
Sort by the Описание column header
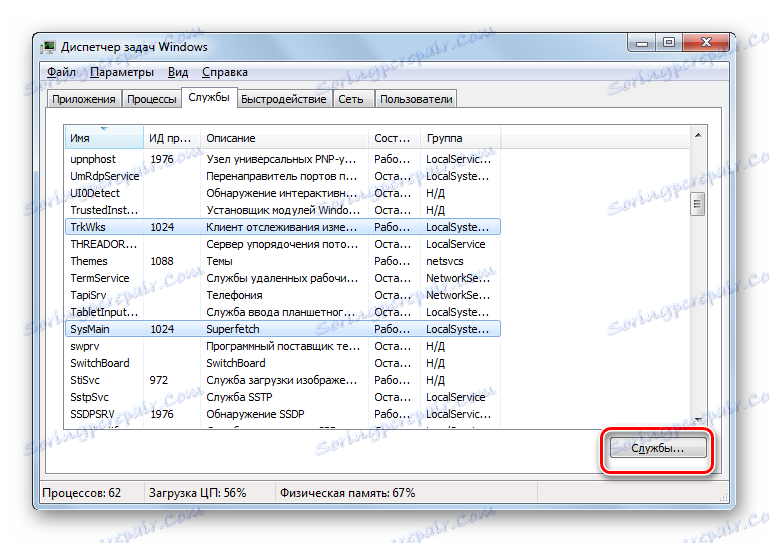pyautogui.click(x=284, y=138)
